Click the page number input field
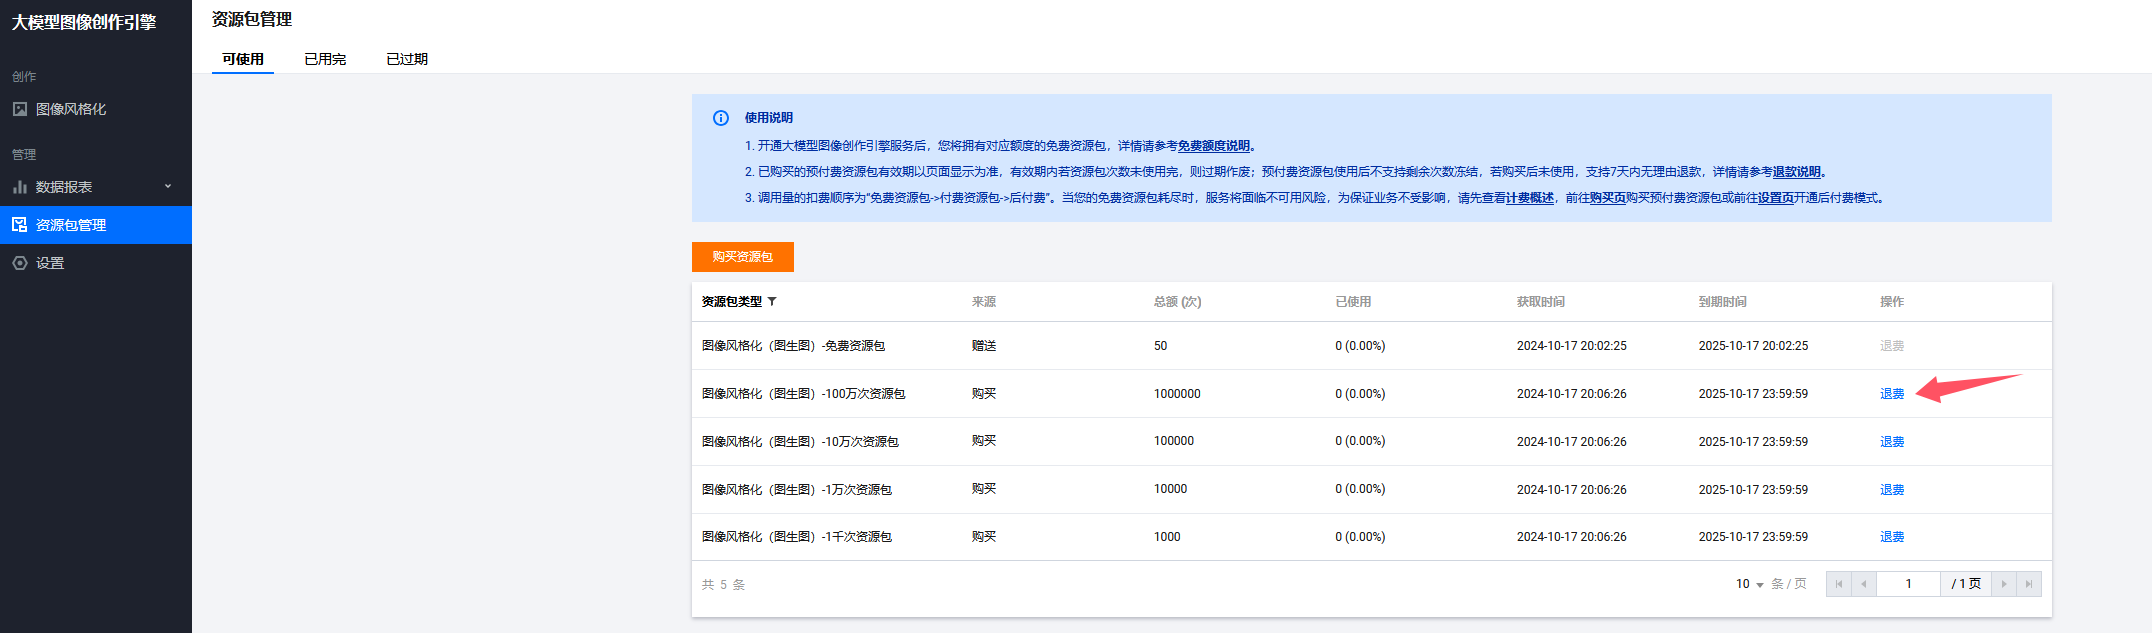Viewport: 2152px width, 633px height. [1908, 584]
